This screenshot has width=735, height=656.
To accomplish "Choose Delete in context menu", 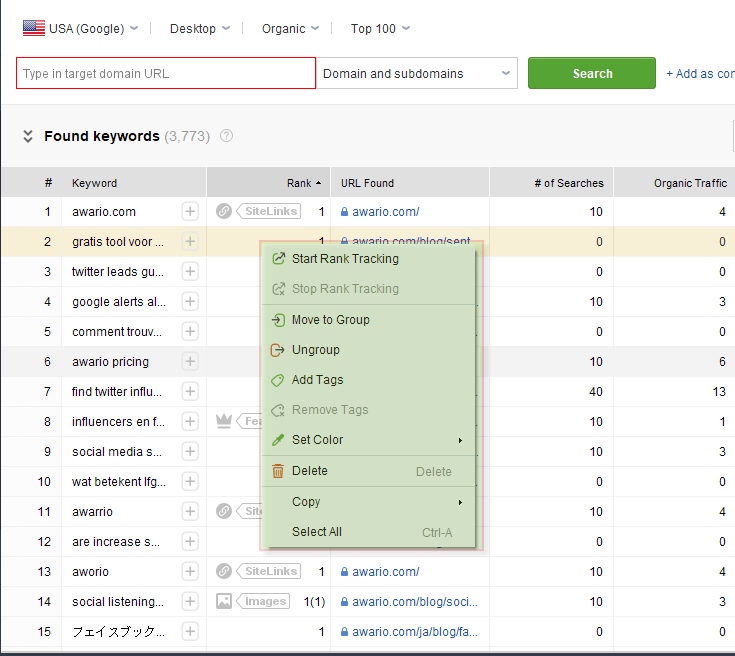I will 369,471.
